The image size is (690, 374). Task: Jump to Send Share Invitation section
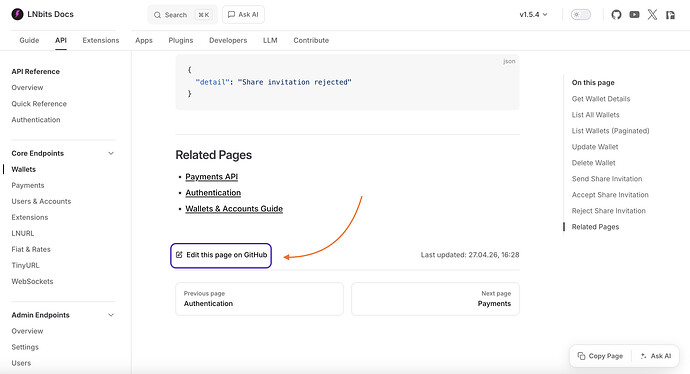coord(607,179)
